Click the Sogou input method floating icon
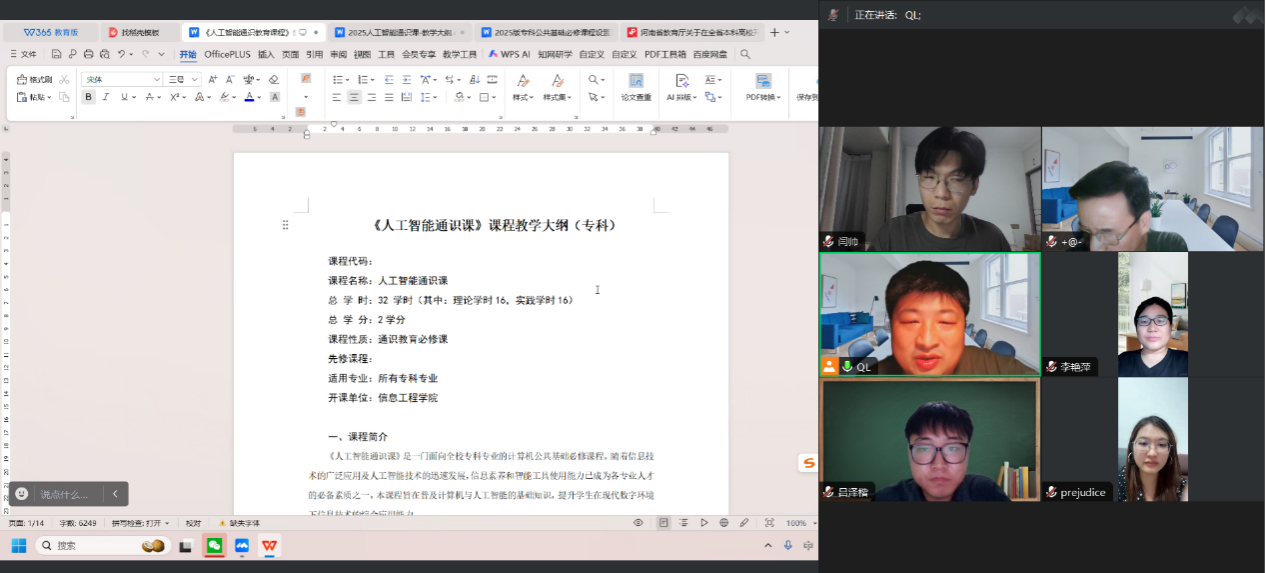 click(808, 462)
